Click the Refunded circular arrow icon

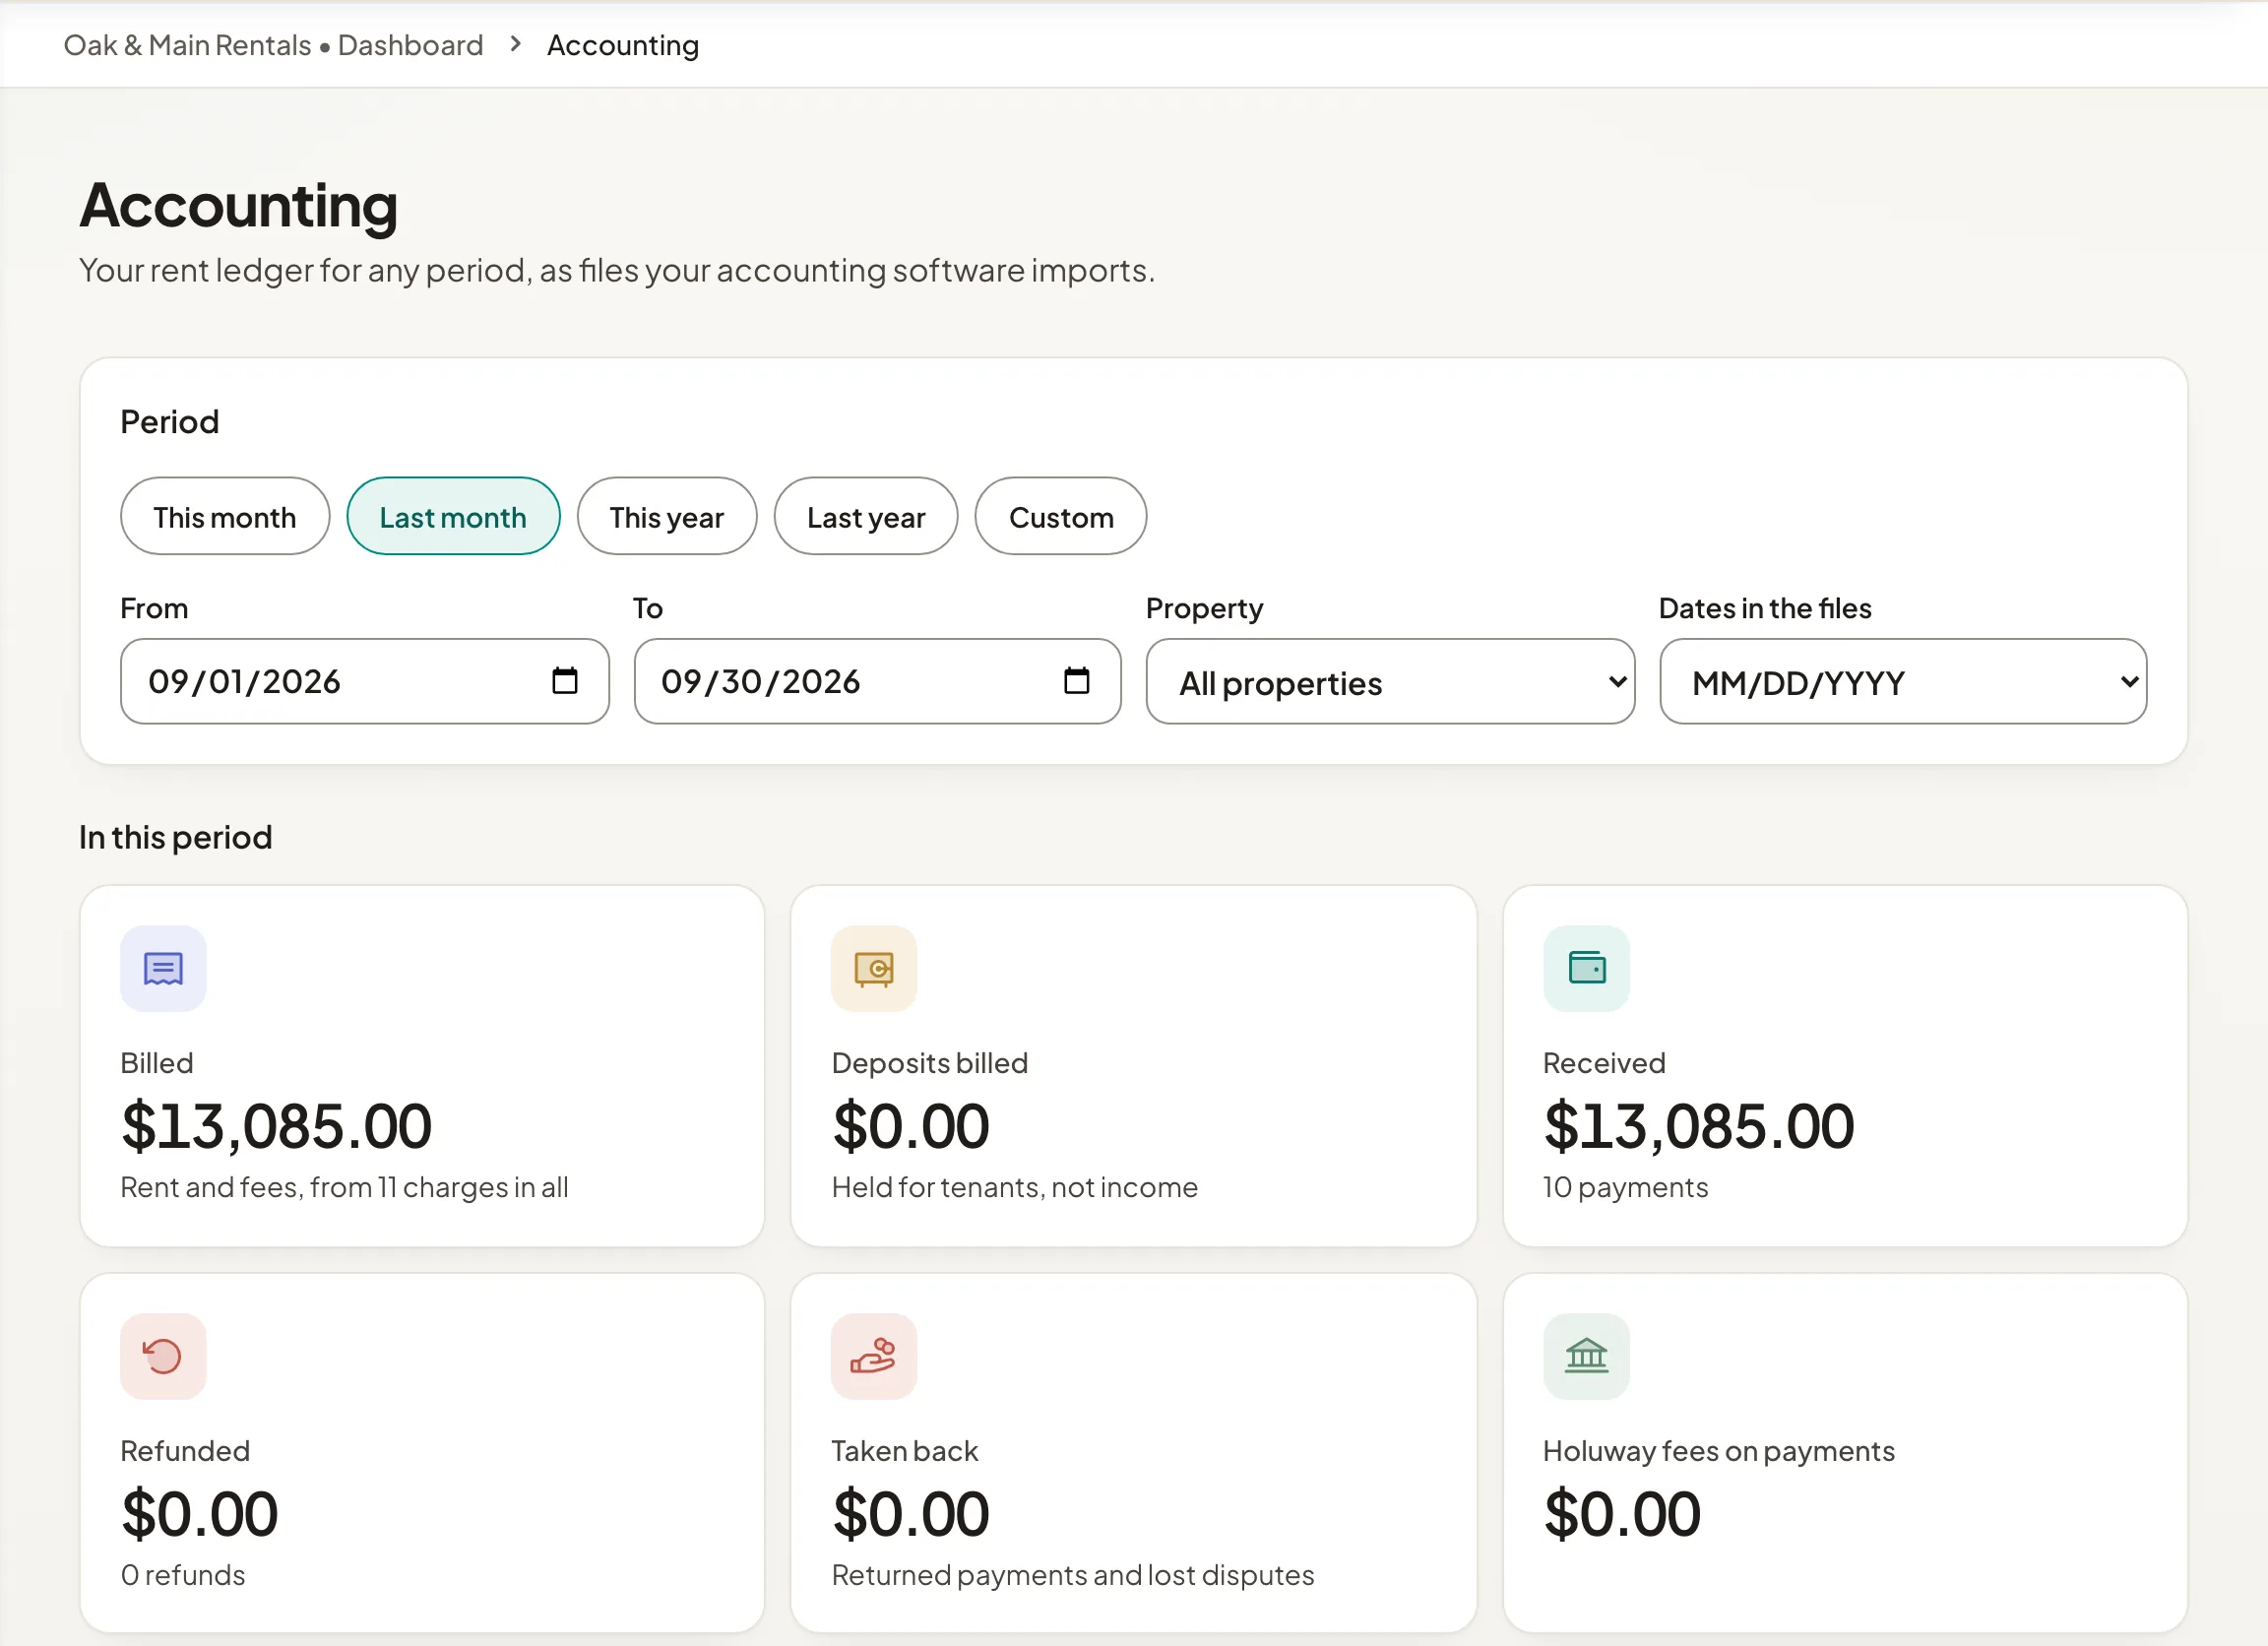(x=163, y=1356)
